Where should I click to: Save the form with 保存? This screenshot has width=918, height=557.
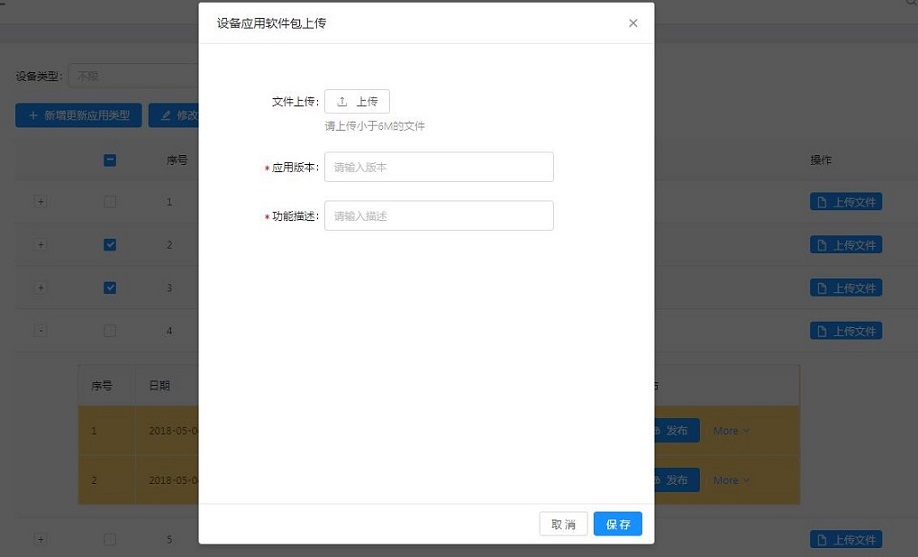pyautogui.click(x=618, y=524)
